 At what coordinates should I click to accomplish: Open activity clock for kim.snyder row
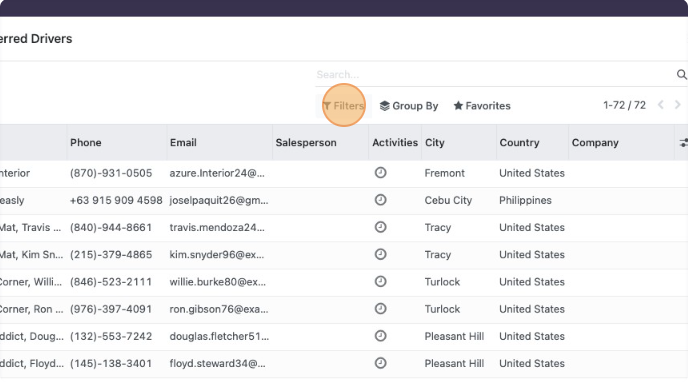(x=380, y=254)
